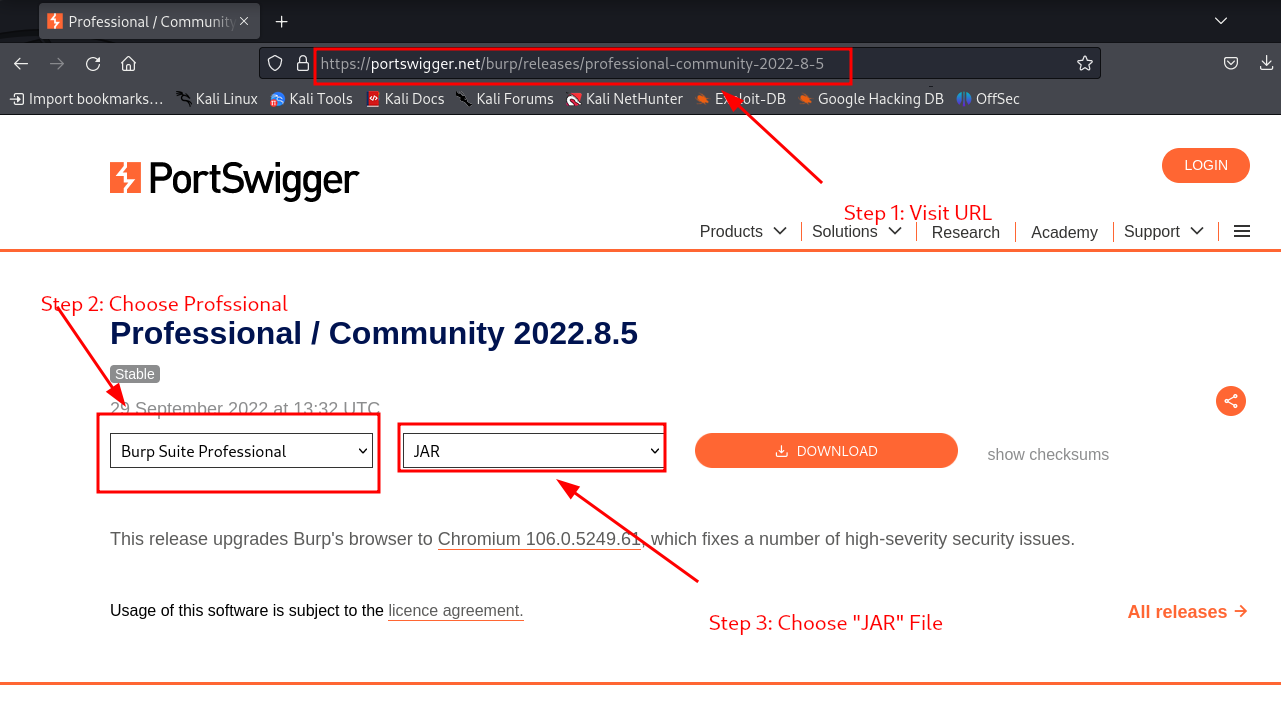Open the Pocket save icon

click(1231, 64)
